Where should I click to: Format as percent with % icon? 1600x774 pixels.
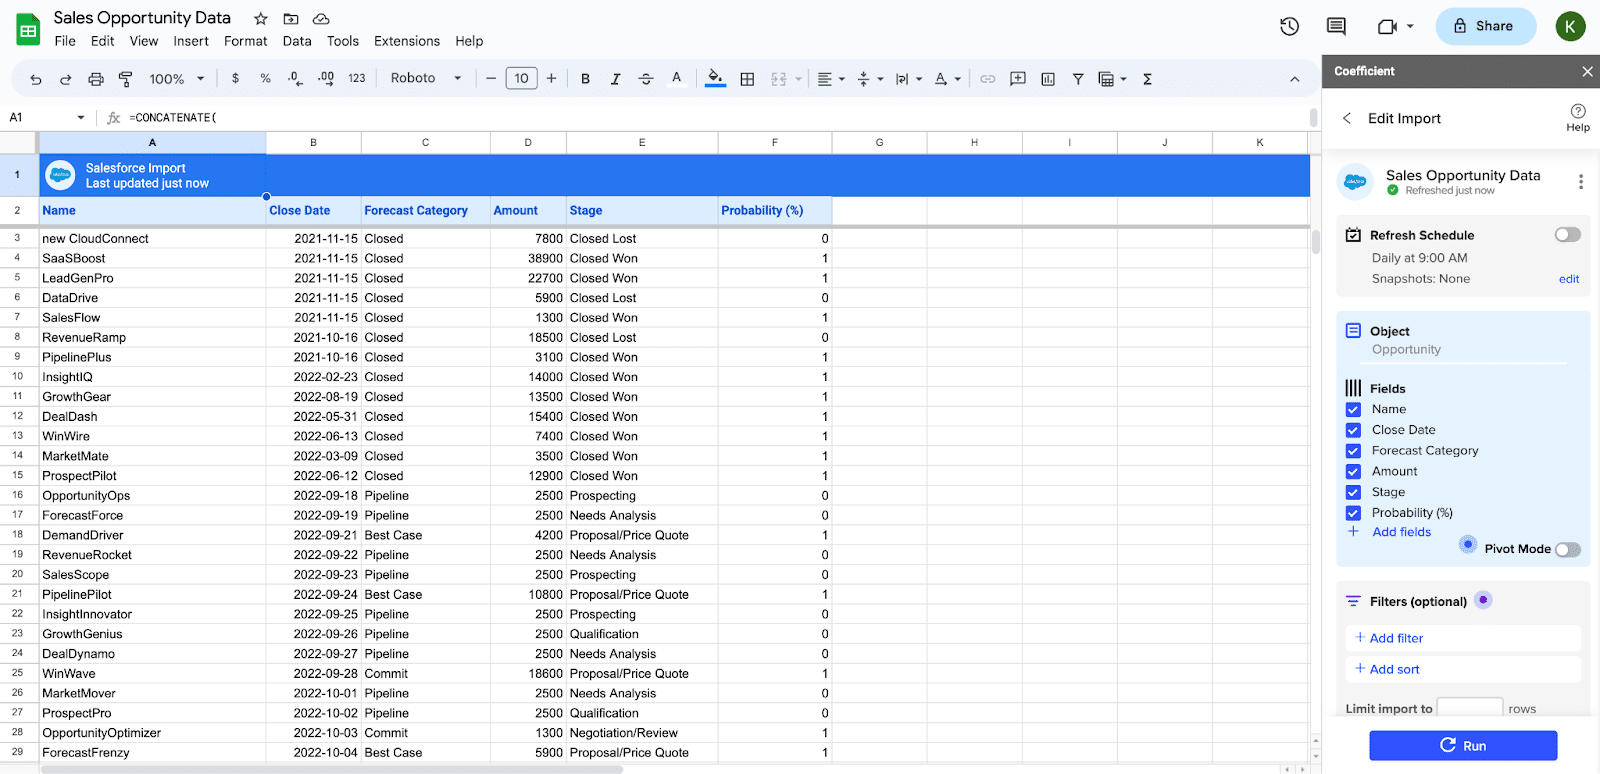click(x=265, y=78)
